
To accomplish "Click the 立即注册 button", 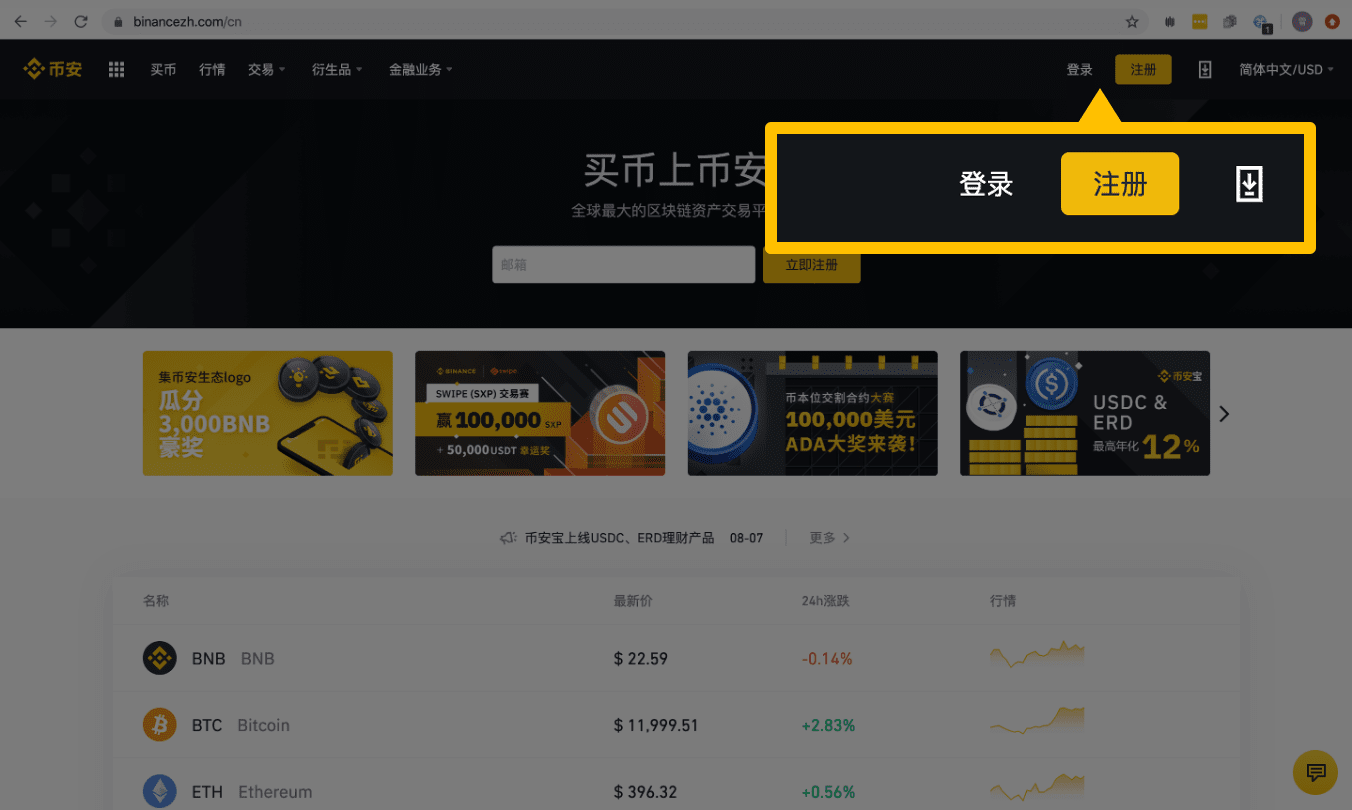I will pos(811,265).
